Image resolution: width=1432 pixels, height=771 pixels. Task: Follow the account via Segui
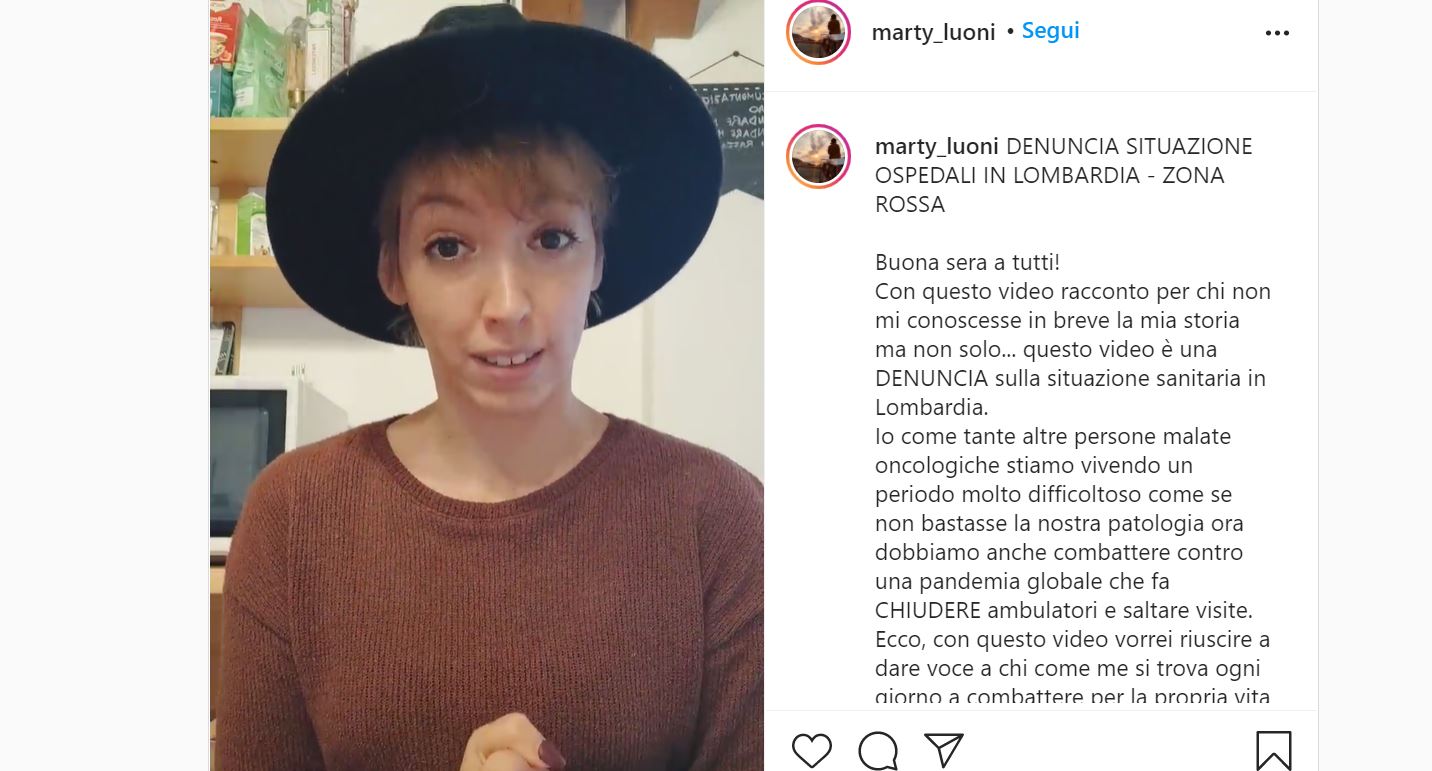tap(1050, 31)
